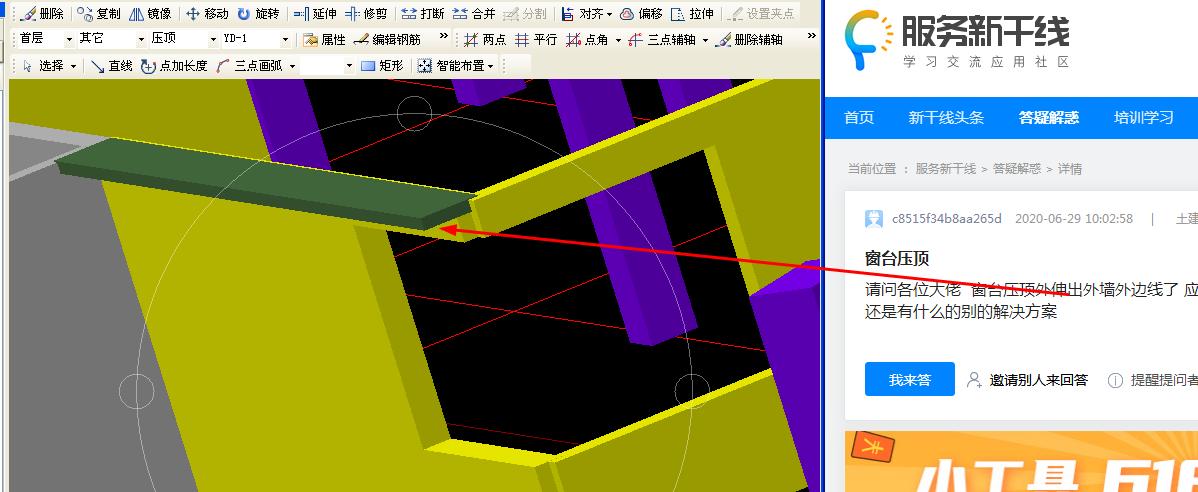
Task: Open the 培训学习 tab
Action: (1144, 118)
